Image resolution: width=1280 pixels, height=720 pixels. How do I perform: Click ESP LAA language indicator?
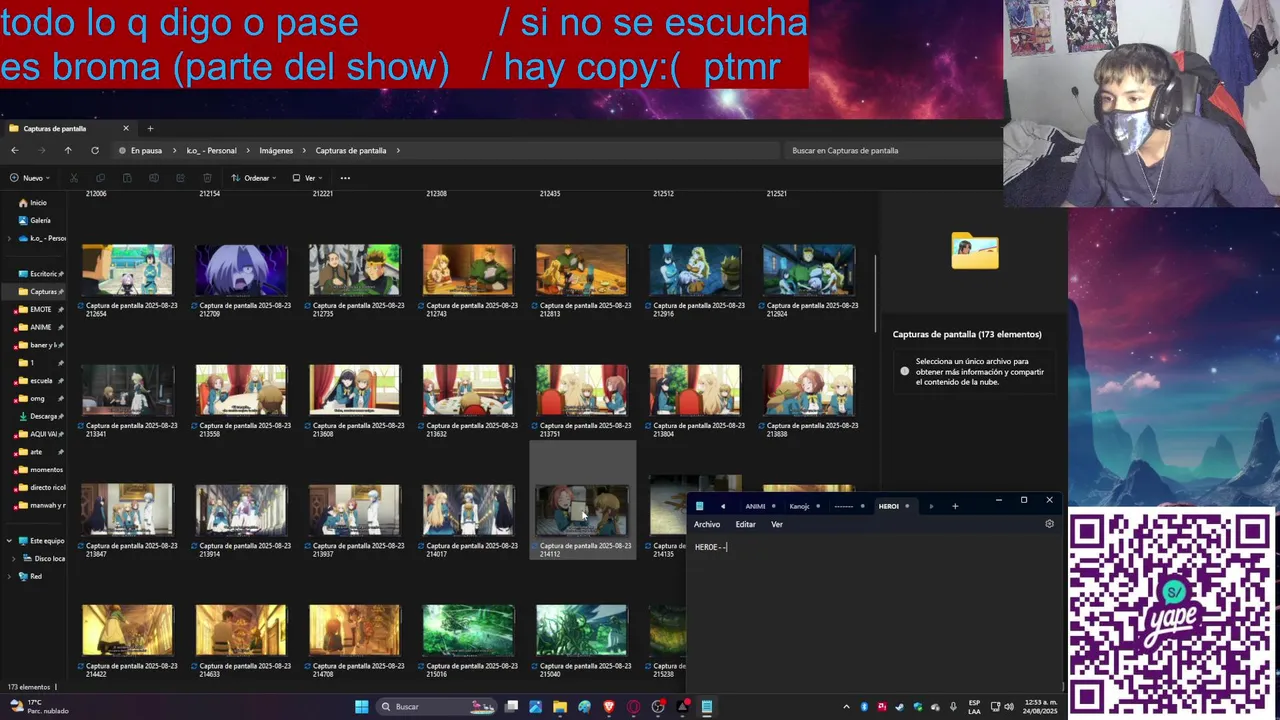(974, 707)
